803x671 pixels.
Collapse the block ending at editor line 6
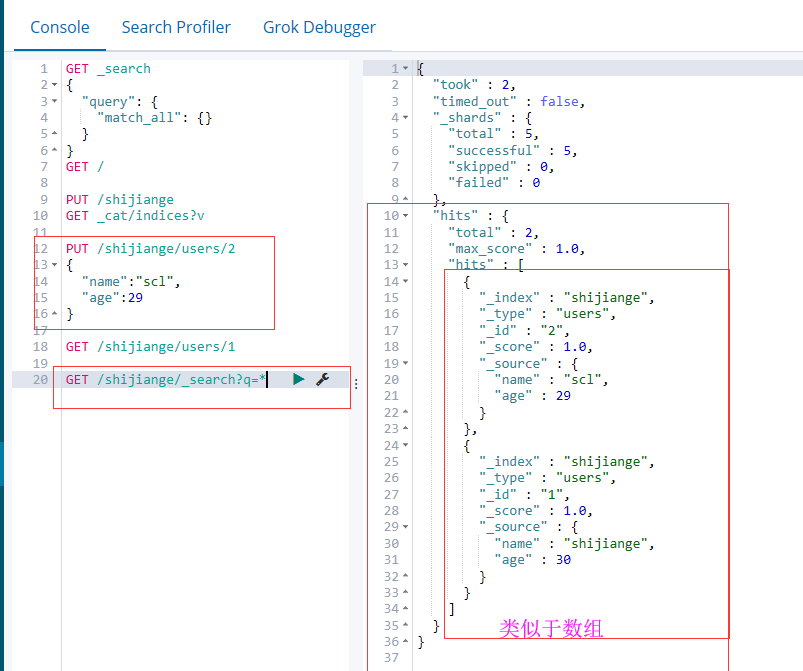pyautogui.click(x=55, y=151)
